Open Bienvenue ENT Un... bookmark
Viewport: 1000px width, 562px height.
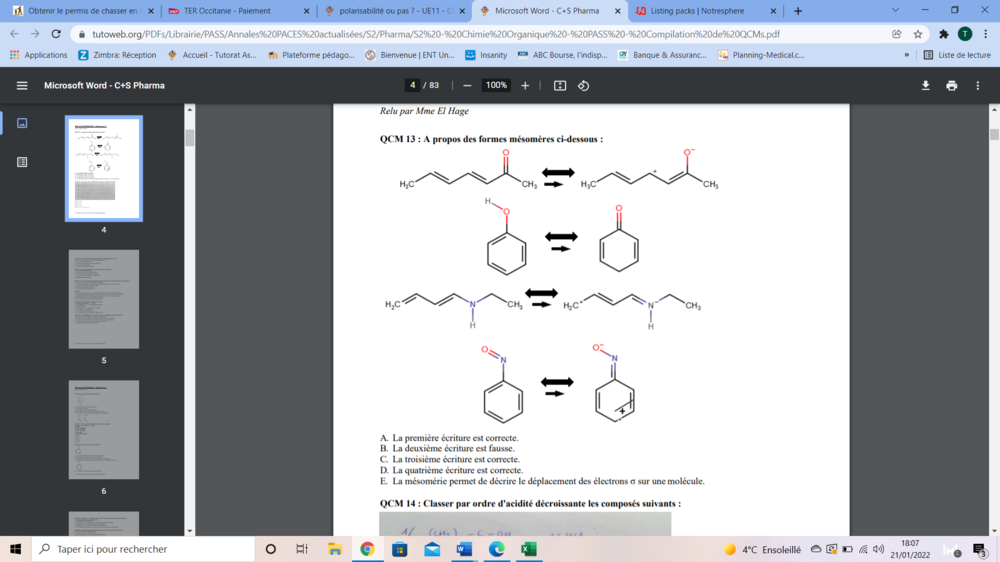[410, 55]
